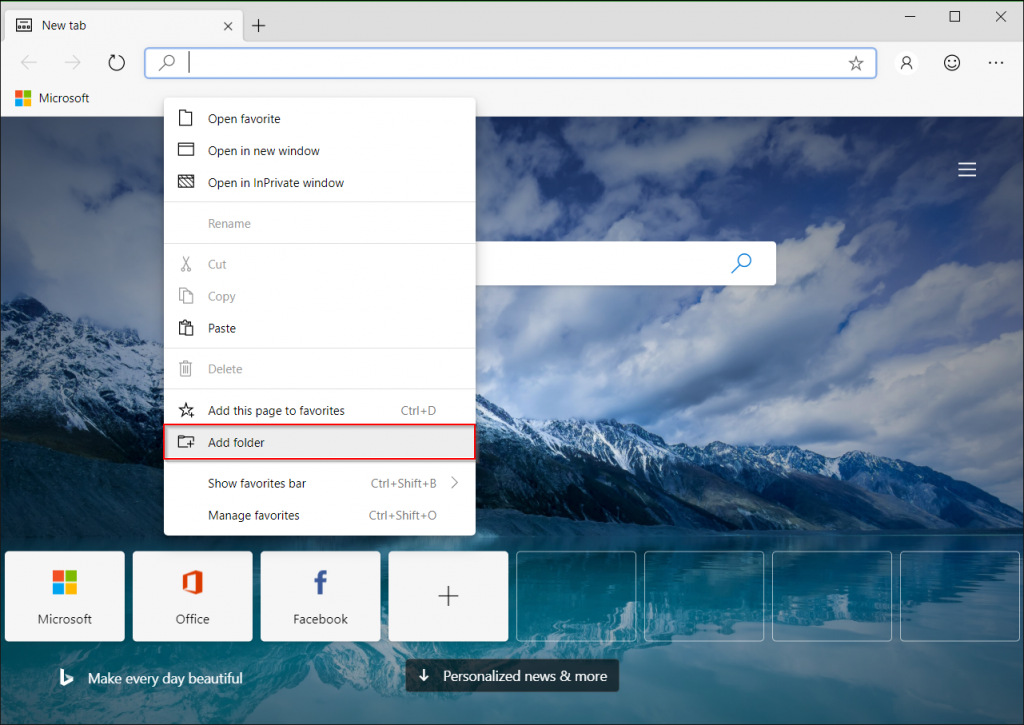Click the browser refresh icon
The width and height of the screenshot is (1024, 725).
(116, 62)
